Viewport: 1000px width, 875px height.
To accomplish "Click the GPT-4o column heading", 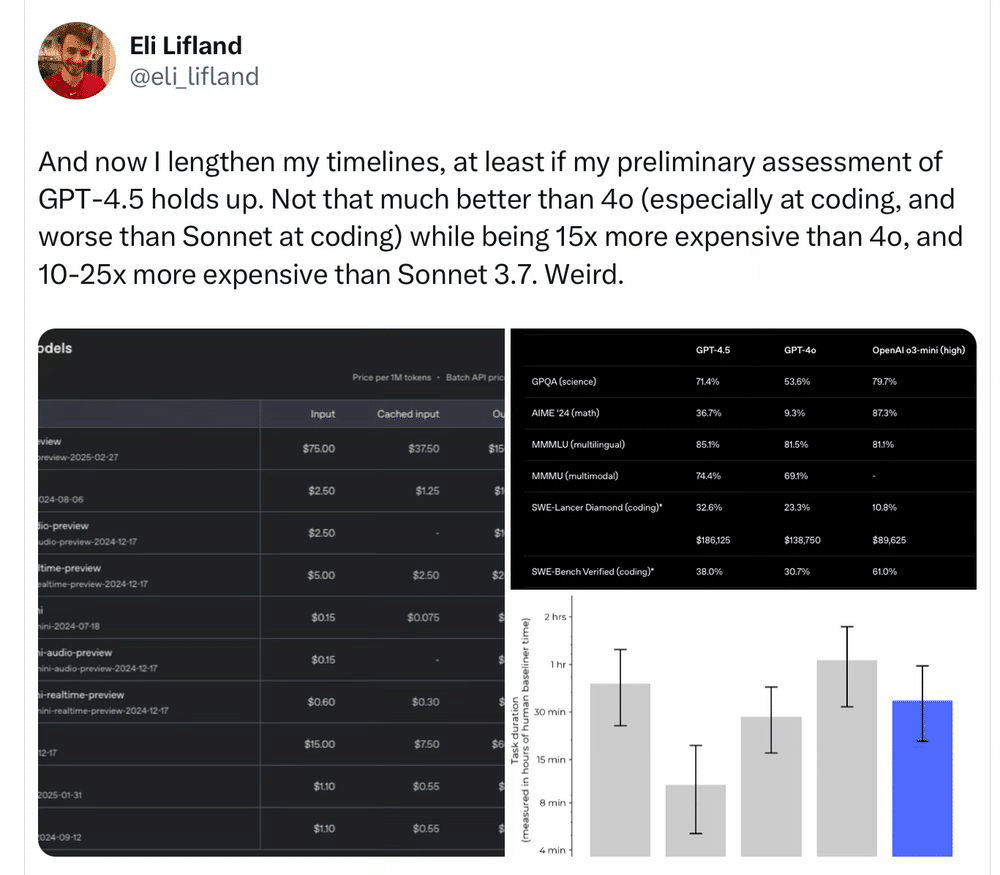I will (x=800, y=350).
